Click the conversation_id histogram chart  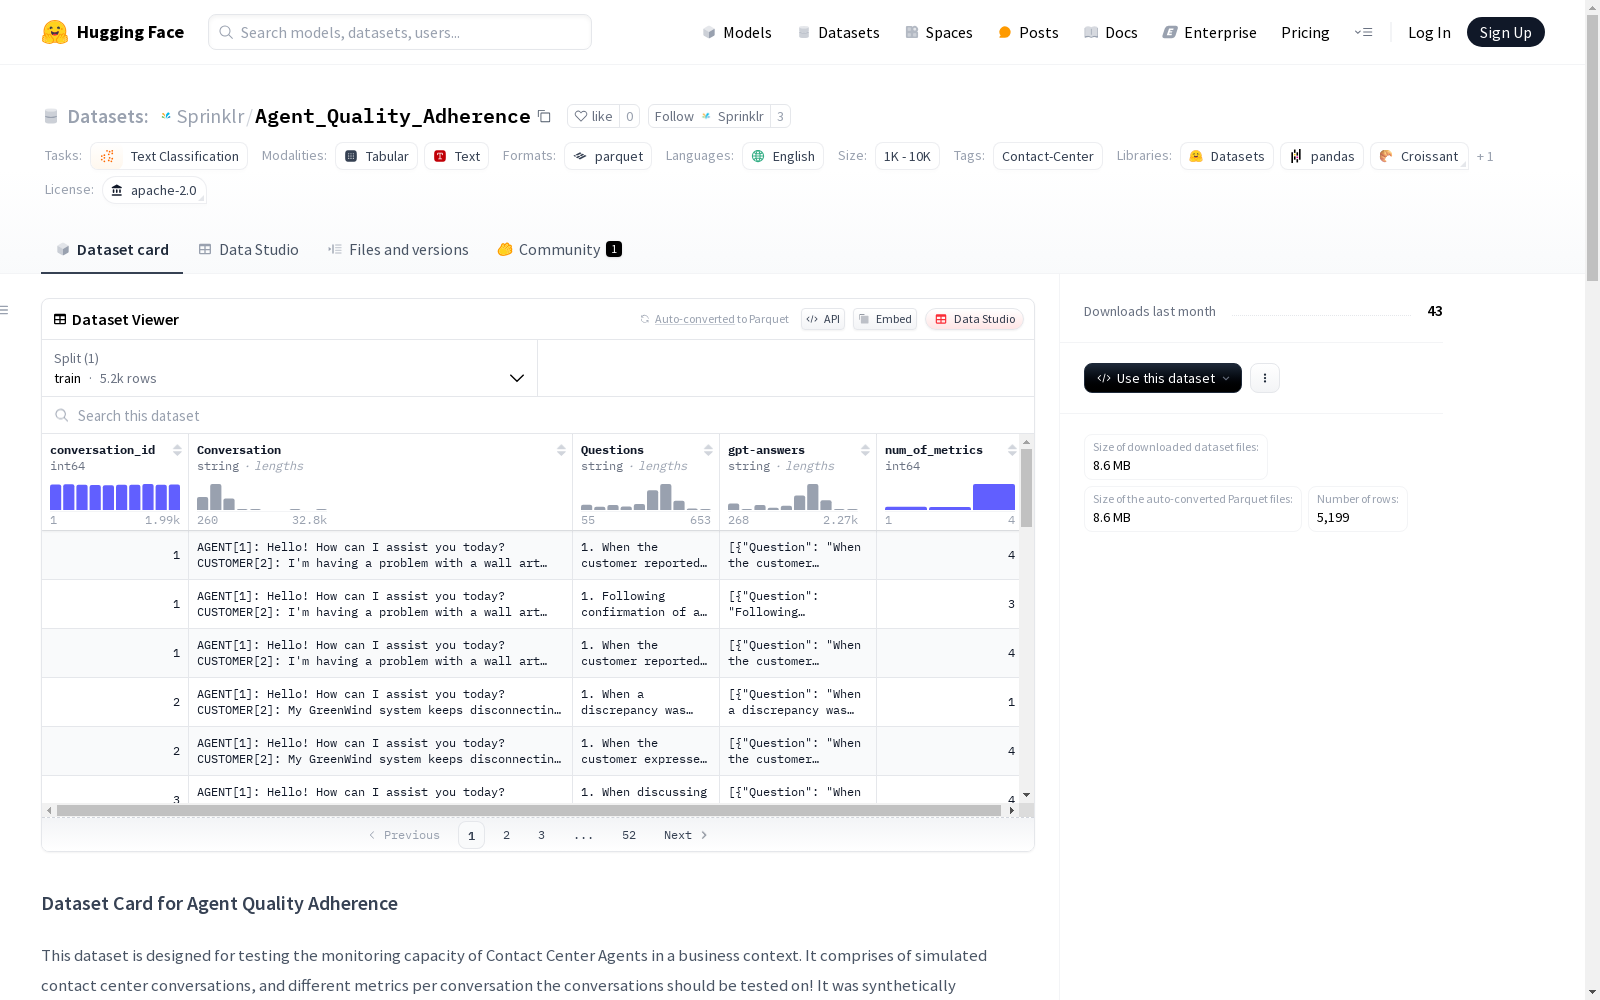[x=115, y=497]
